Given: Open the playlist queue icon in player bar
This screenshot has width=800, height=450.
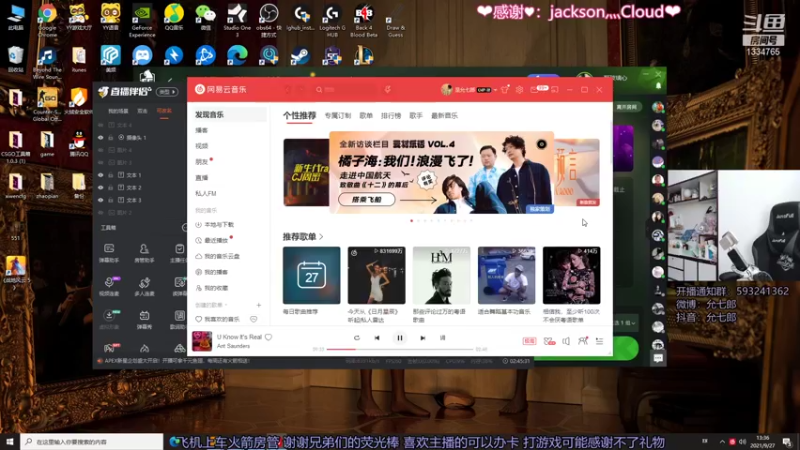Looking at the screenshot, I should 599,341.
